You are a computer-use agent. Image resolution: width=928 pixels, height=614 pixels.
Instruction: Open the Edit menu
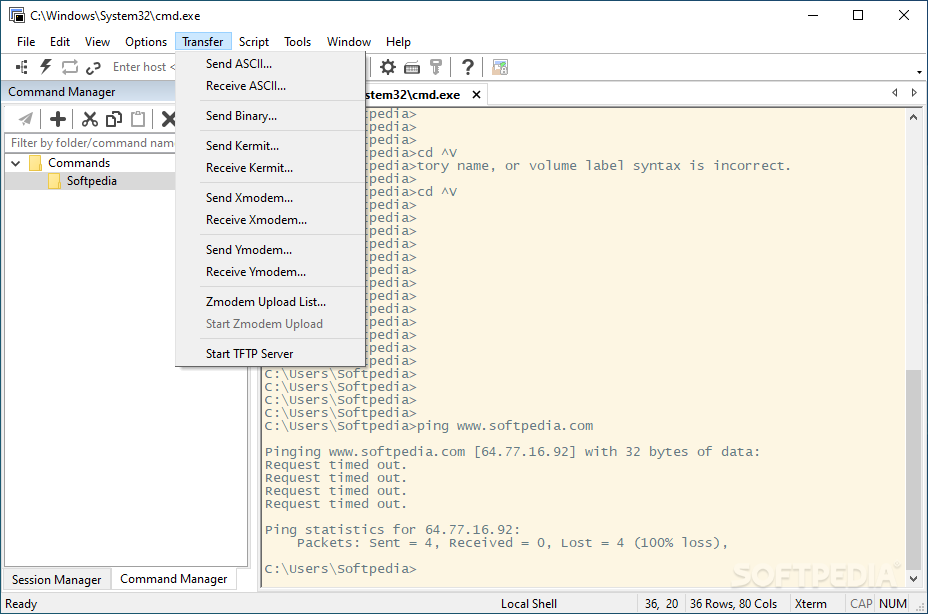60,42
